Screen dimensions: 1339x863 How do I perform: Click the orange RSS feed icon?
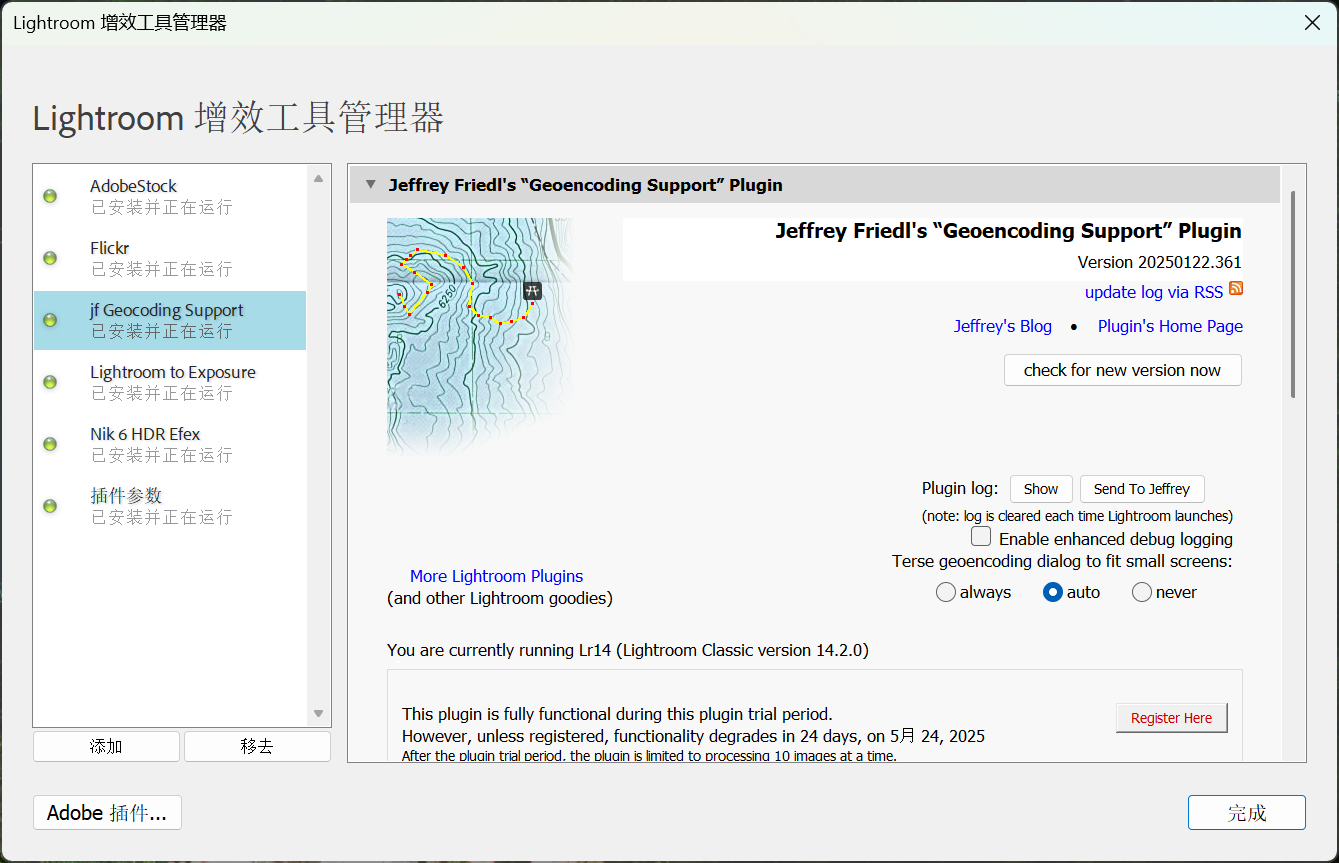point(1236,289)
